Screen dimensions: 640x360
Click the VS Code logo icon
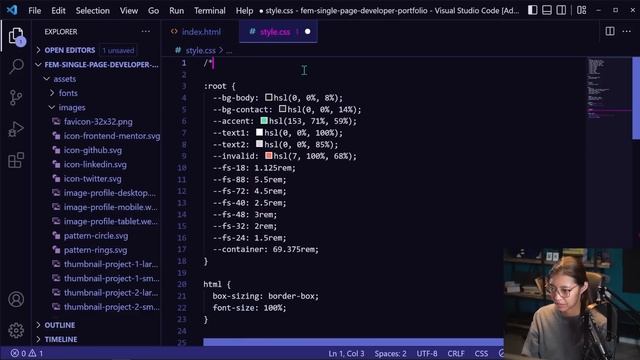click(12, 10)
